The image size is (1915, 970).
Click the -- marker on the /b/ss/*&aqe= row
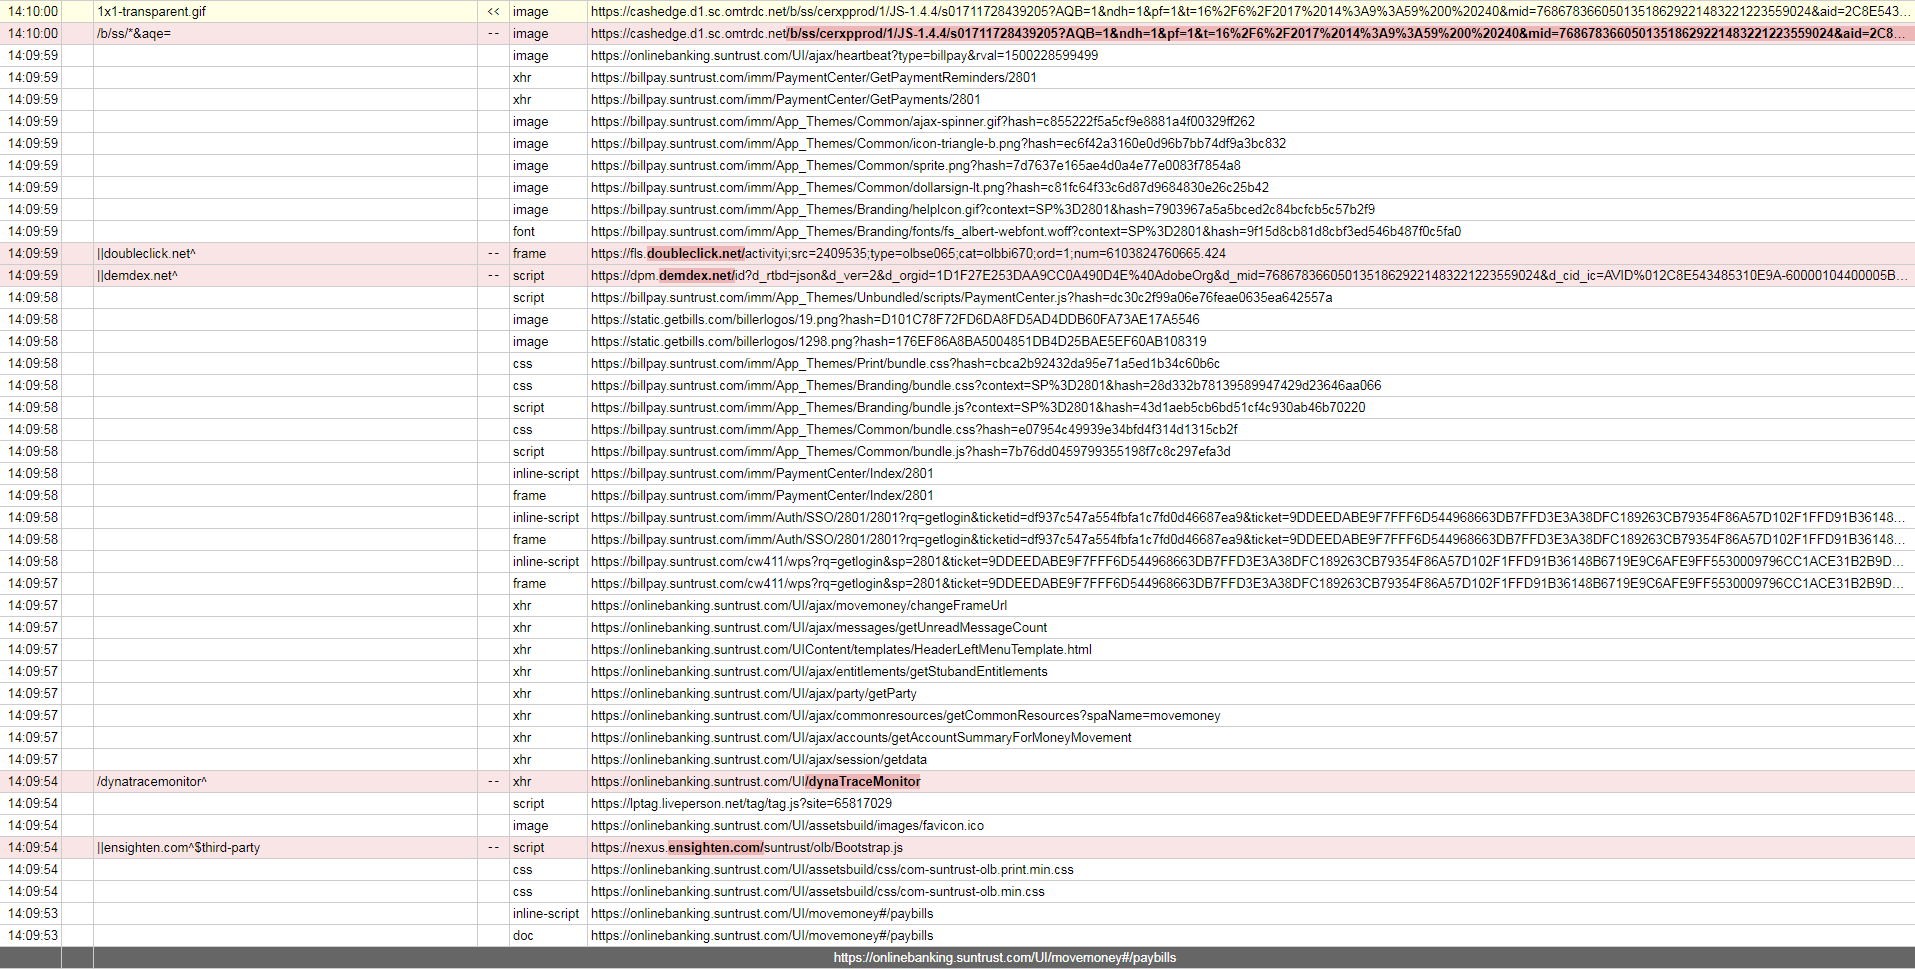492,33
